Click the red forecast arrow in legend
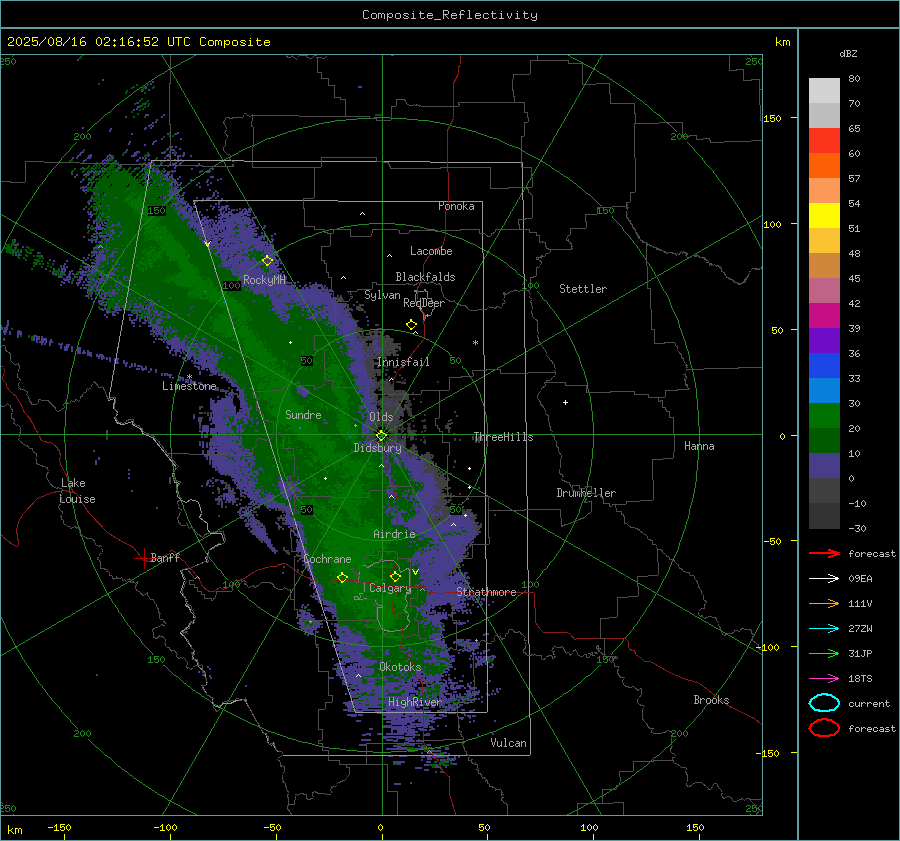Screen dimensions: 900x841 824,553
